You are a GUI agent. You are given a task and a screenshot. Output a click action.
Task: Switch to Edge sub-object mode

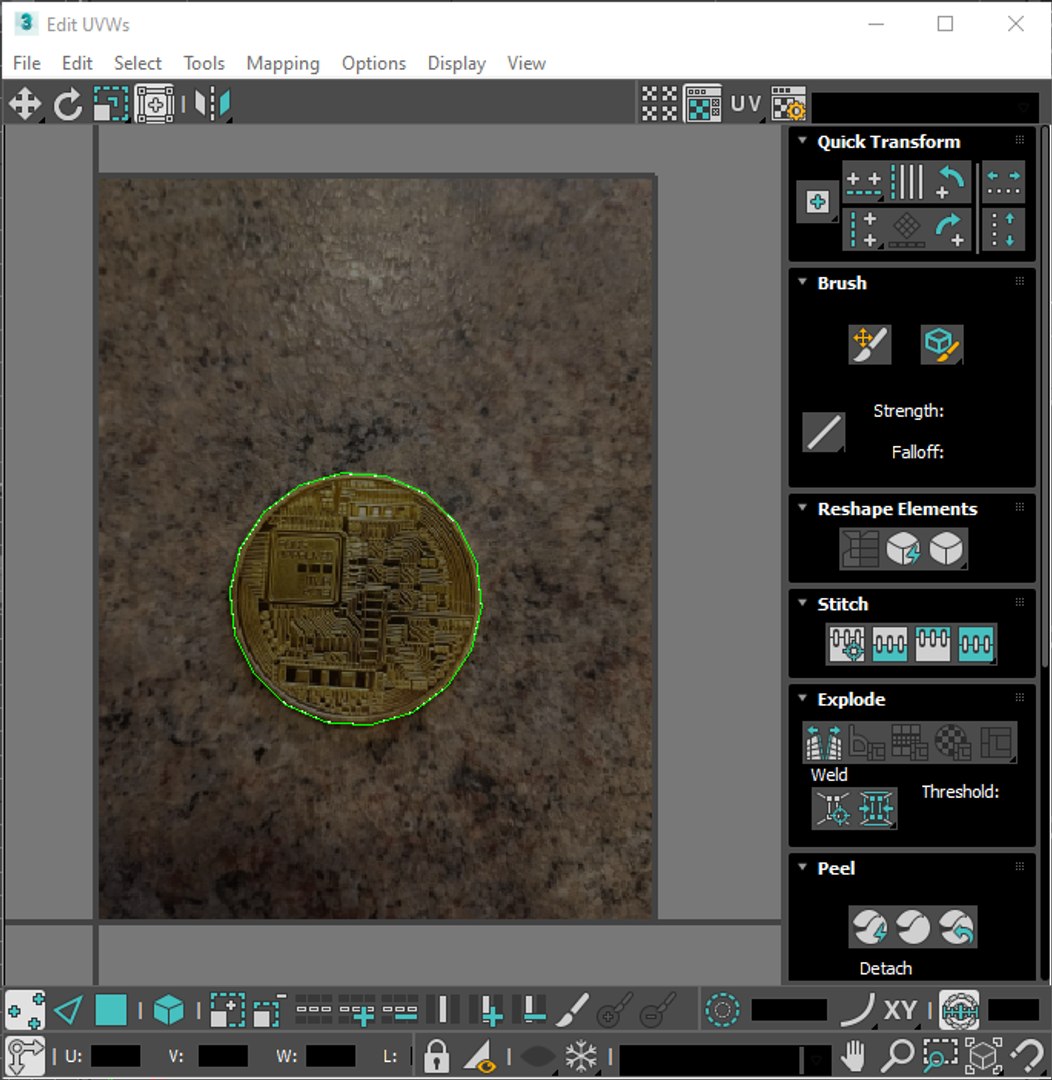pos(68,1010)
